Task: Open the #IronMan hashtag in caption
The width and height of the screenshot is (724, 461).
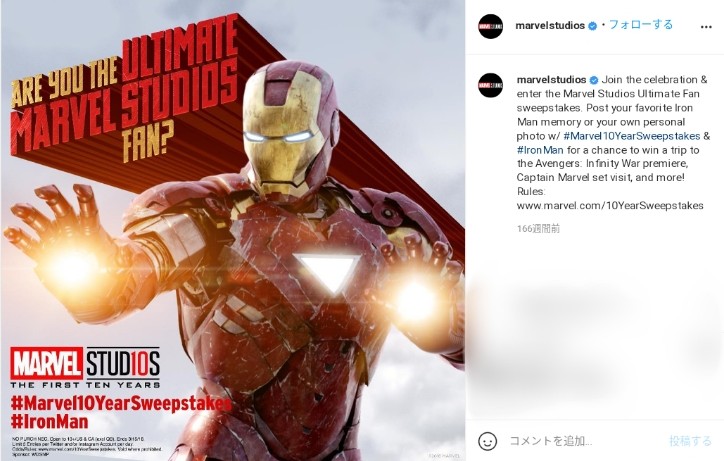Action: pyautogui.click(x=540, y=150)
